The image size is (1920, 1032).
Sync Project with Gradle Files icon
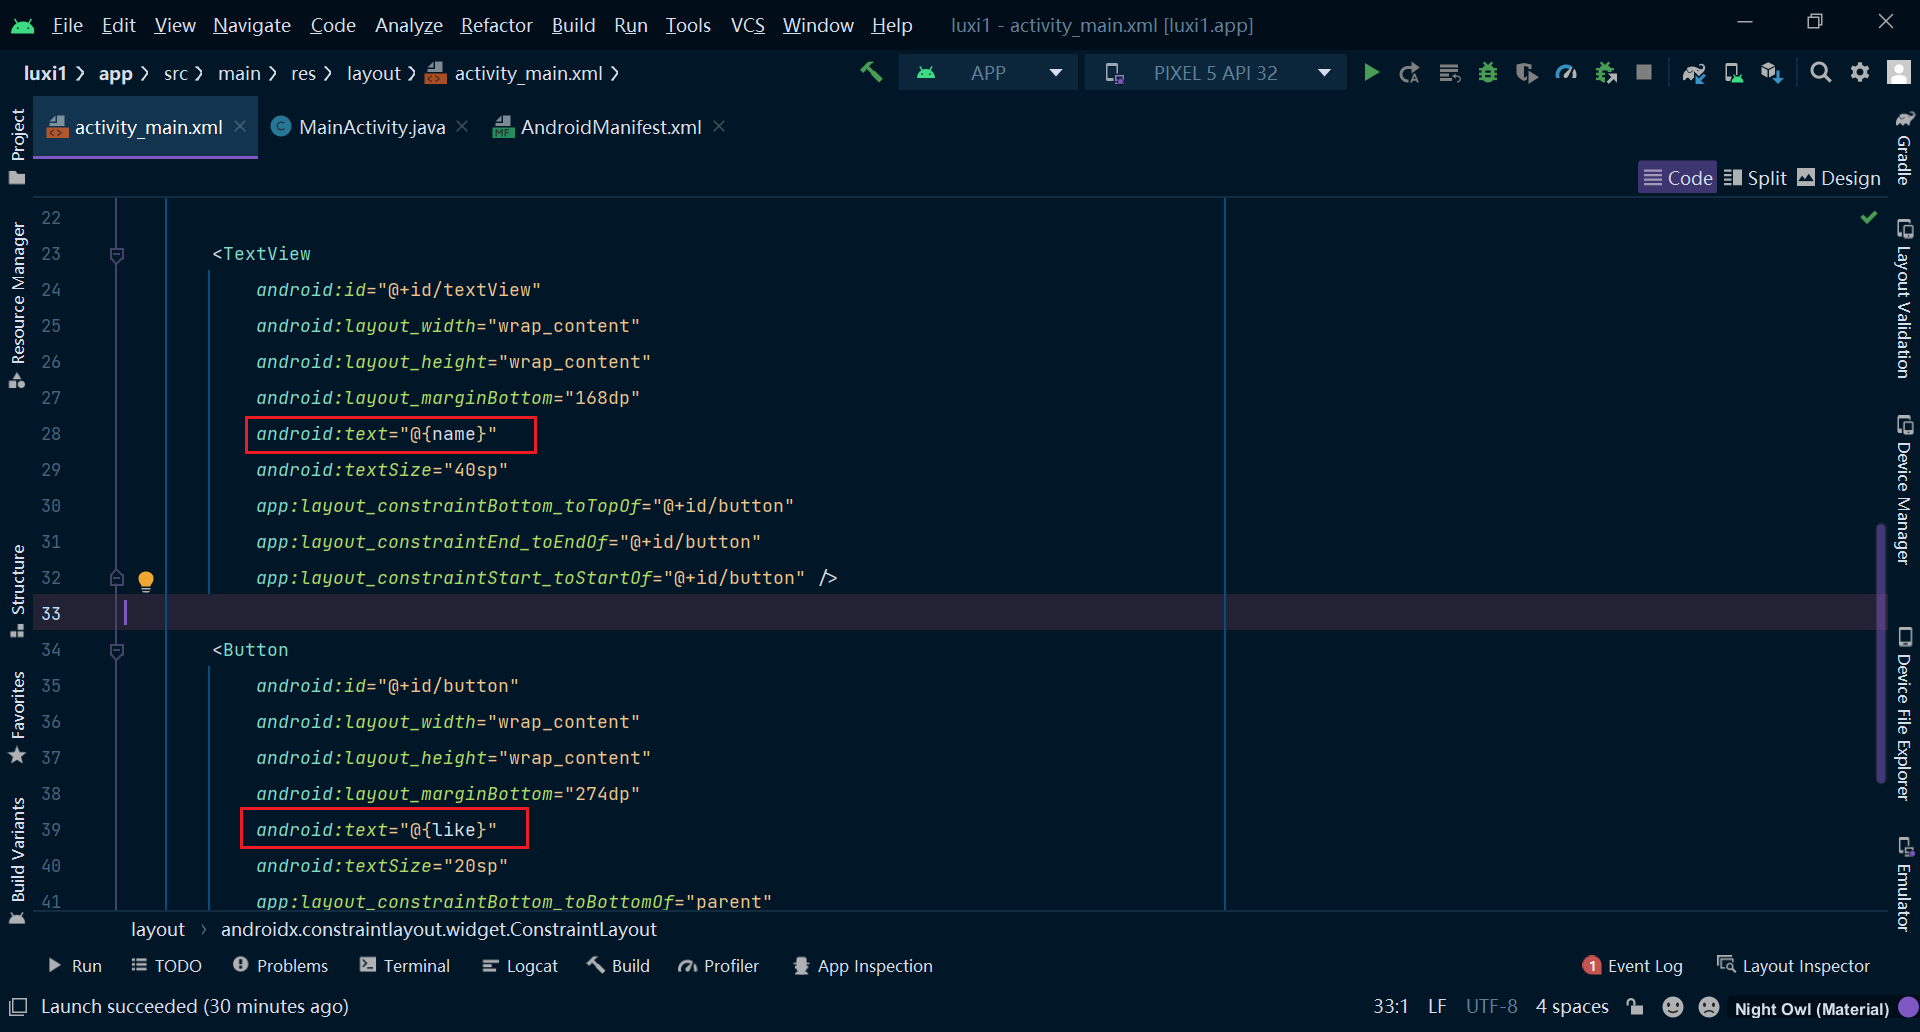[1694, 73]
